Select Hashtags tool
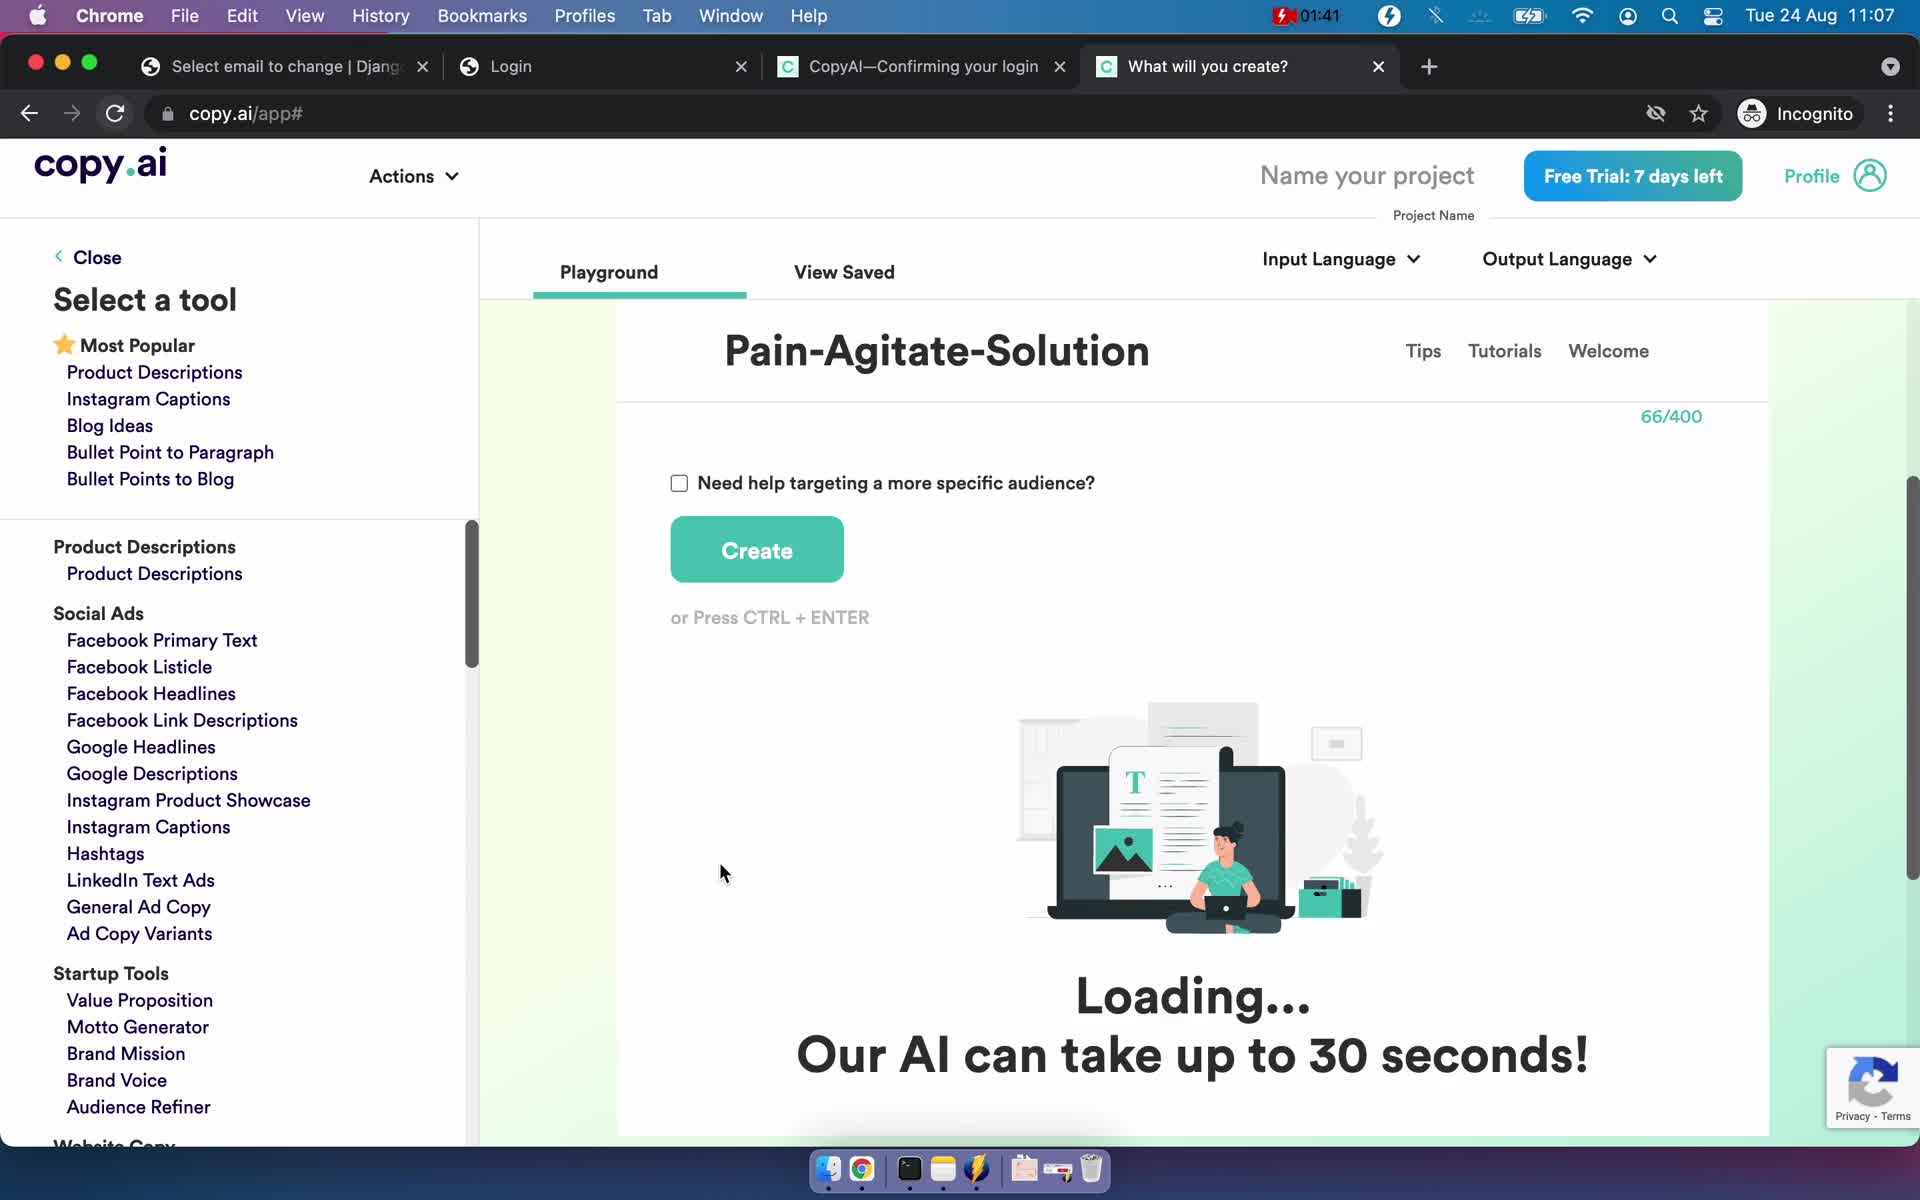Screen dimensions: 1920x1200 105,854
